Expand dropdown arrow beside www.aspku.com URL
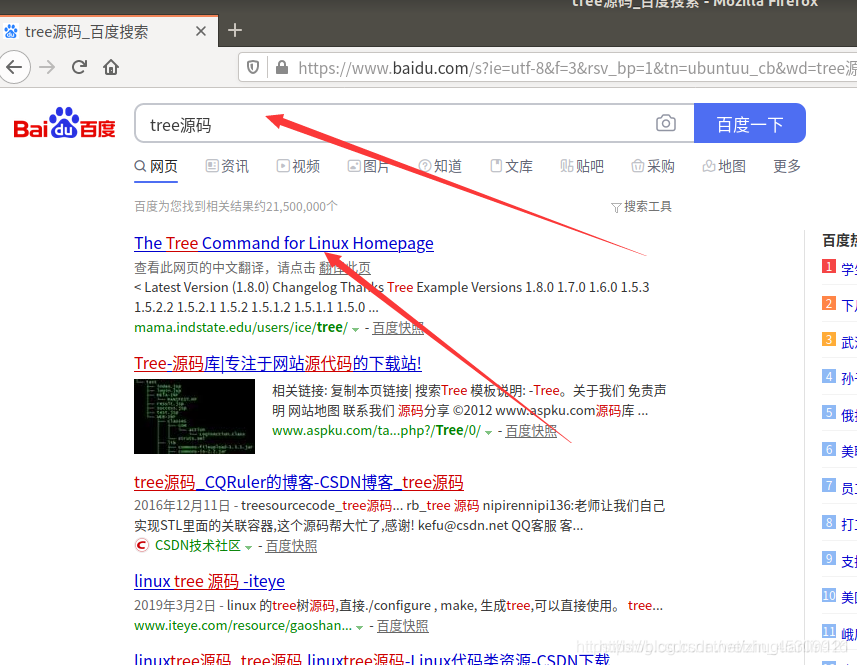The height and width of the screenshot is (665, 857). pos(489,432)
